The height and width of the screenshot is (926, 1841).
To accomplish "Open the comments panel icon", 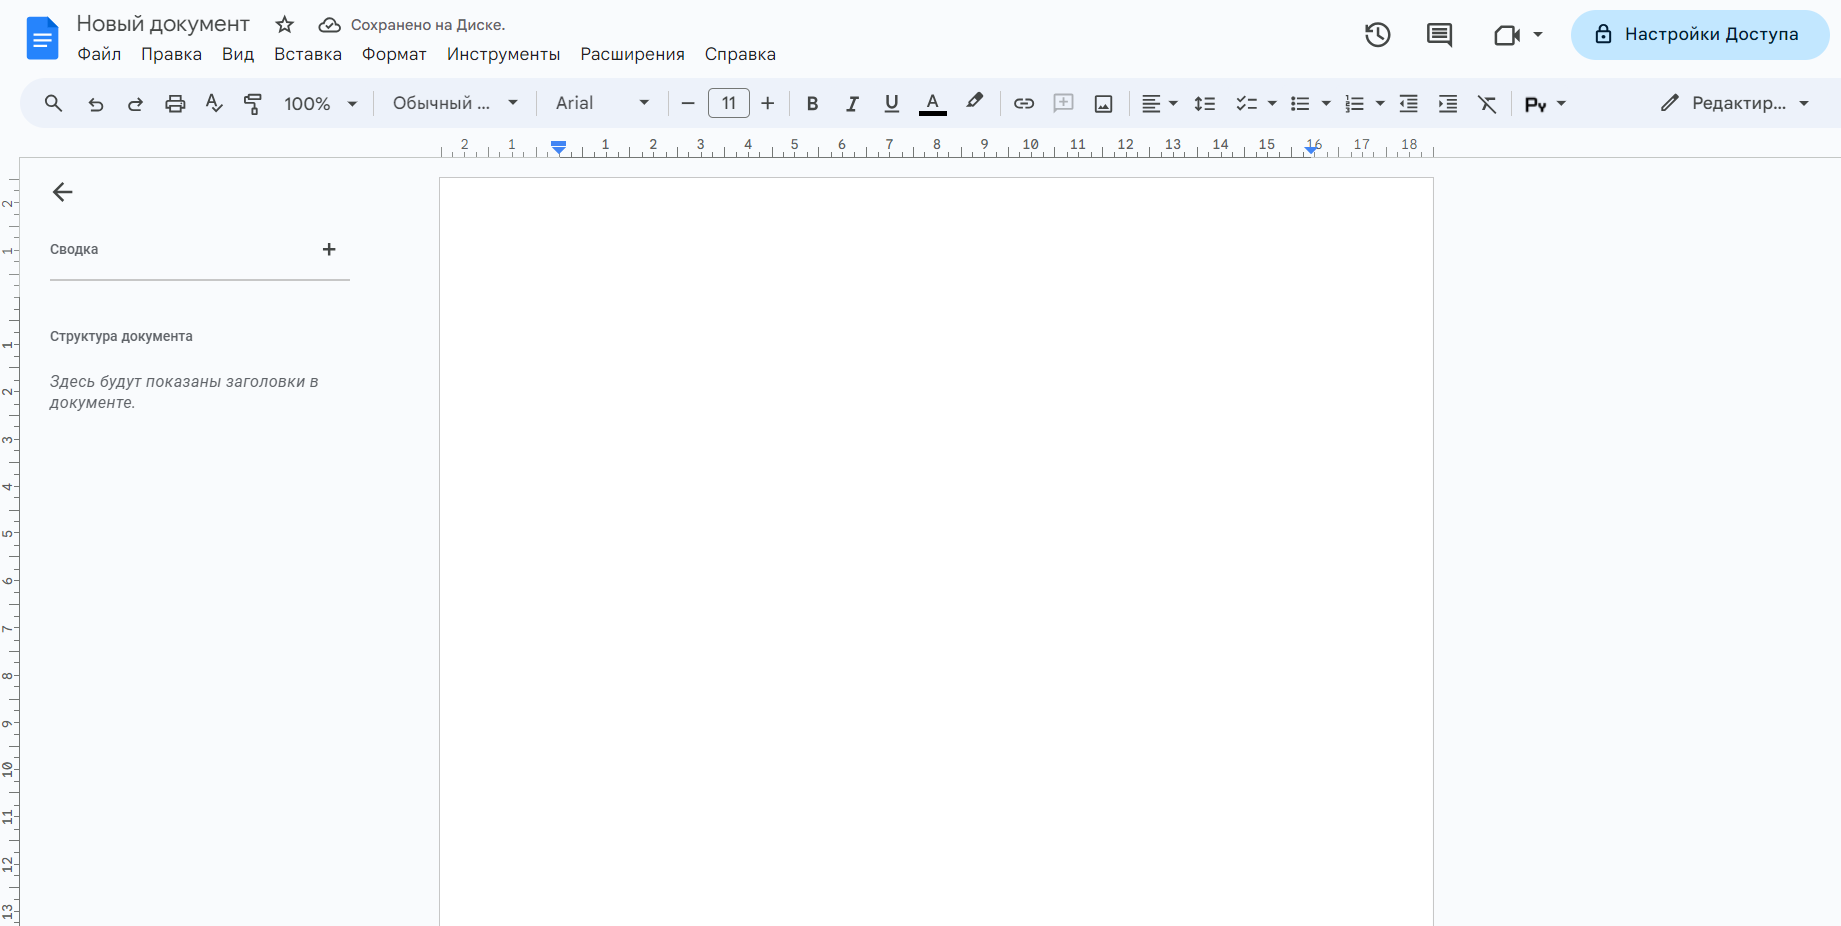I will point(1439,35).
